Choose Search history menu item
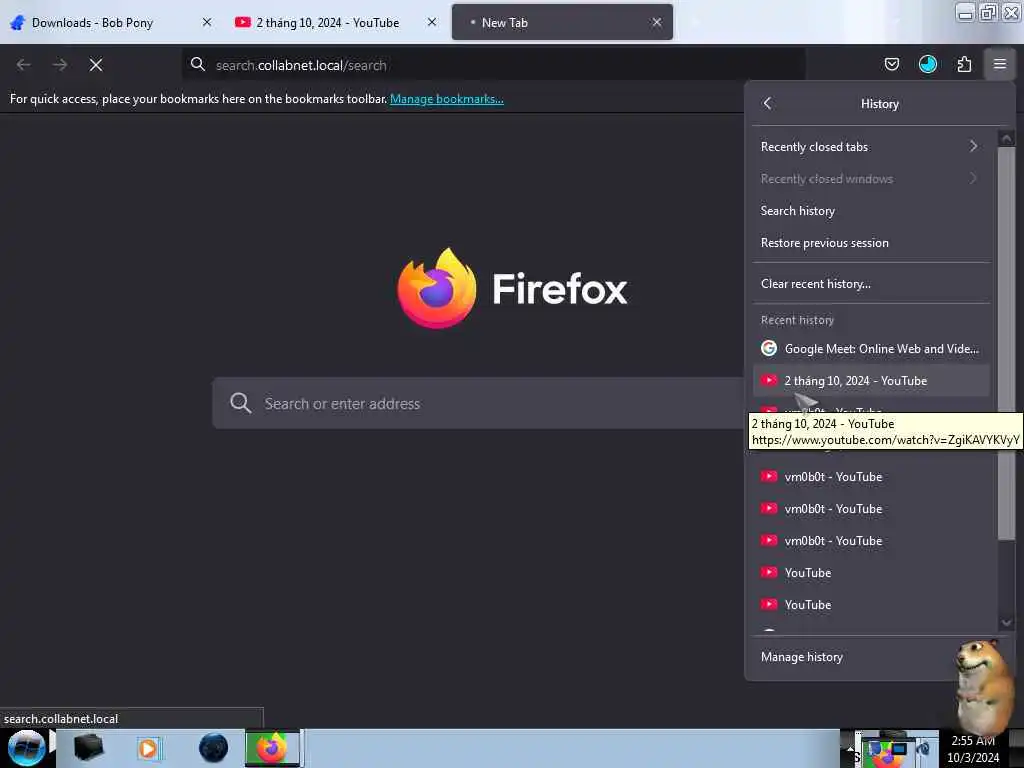Screen dimensions: 1024x768 [871, 210]
